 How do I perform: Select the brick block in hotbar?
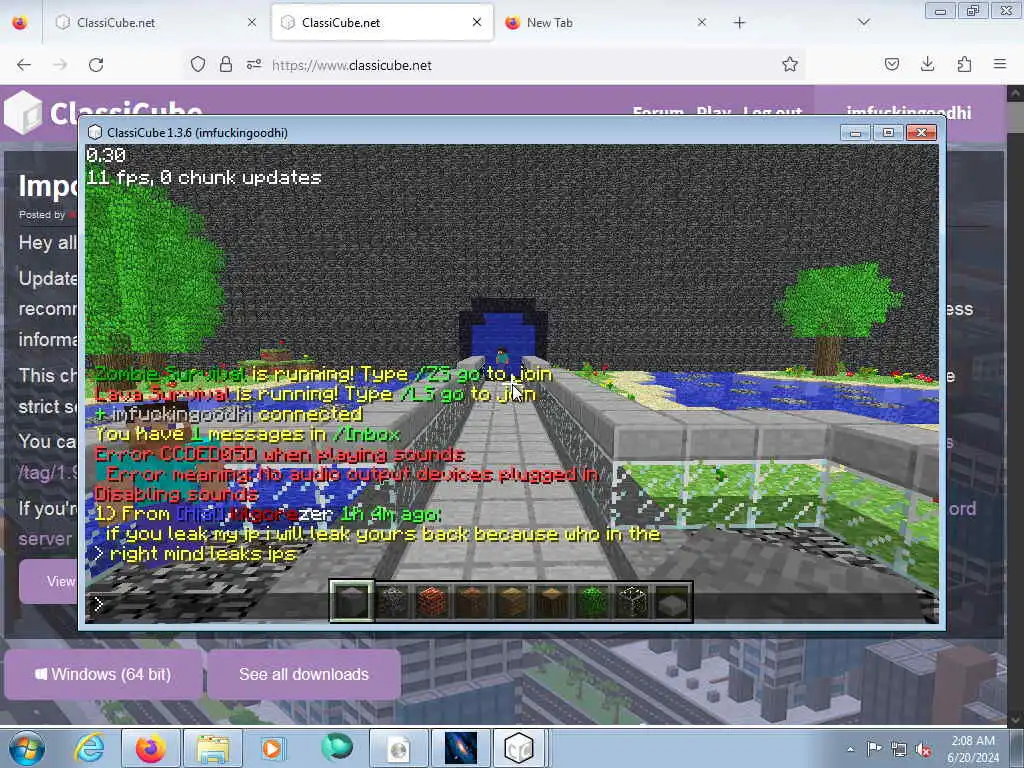coord(432,601)
